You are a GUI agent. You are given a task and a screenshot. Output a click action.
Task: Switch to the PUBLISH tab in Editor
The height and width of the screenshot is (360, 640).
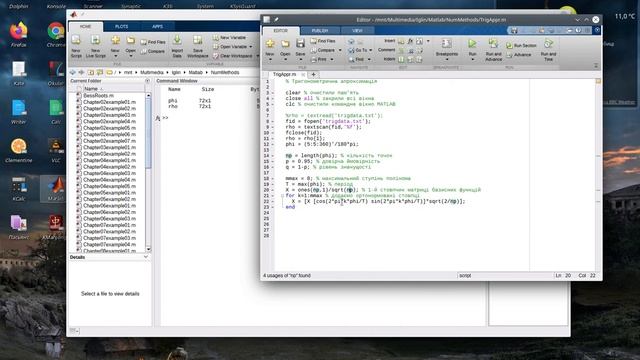(x=320, y=31)
